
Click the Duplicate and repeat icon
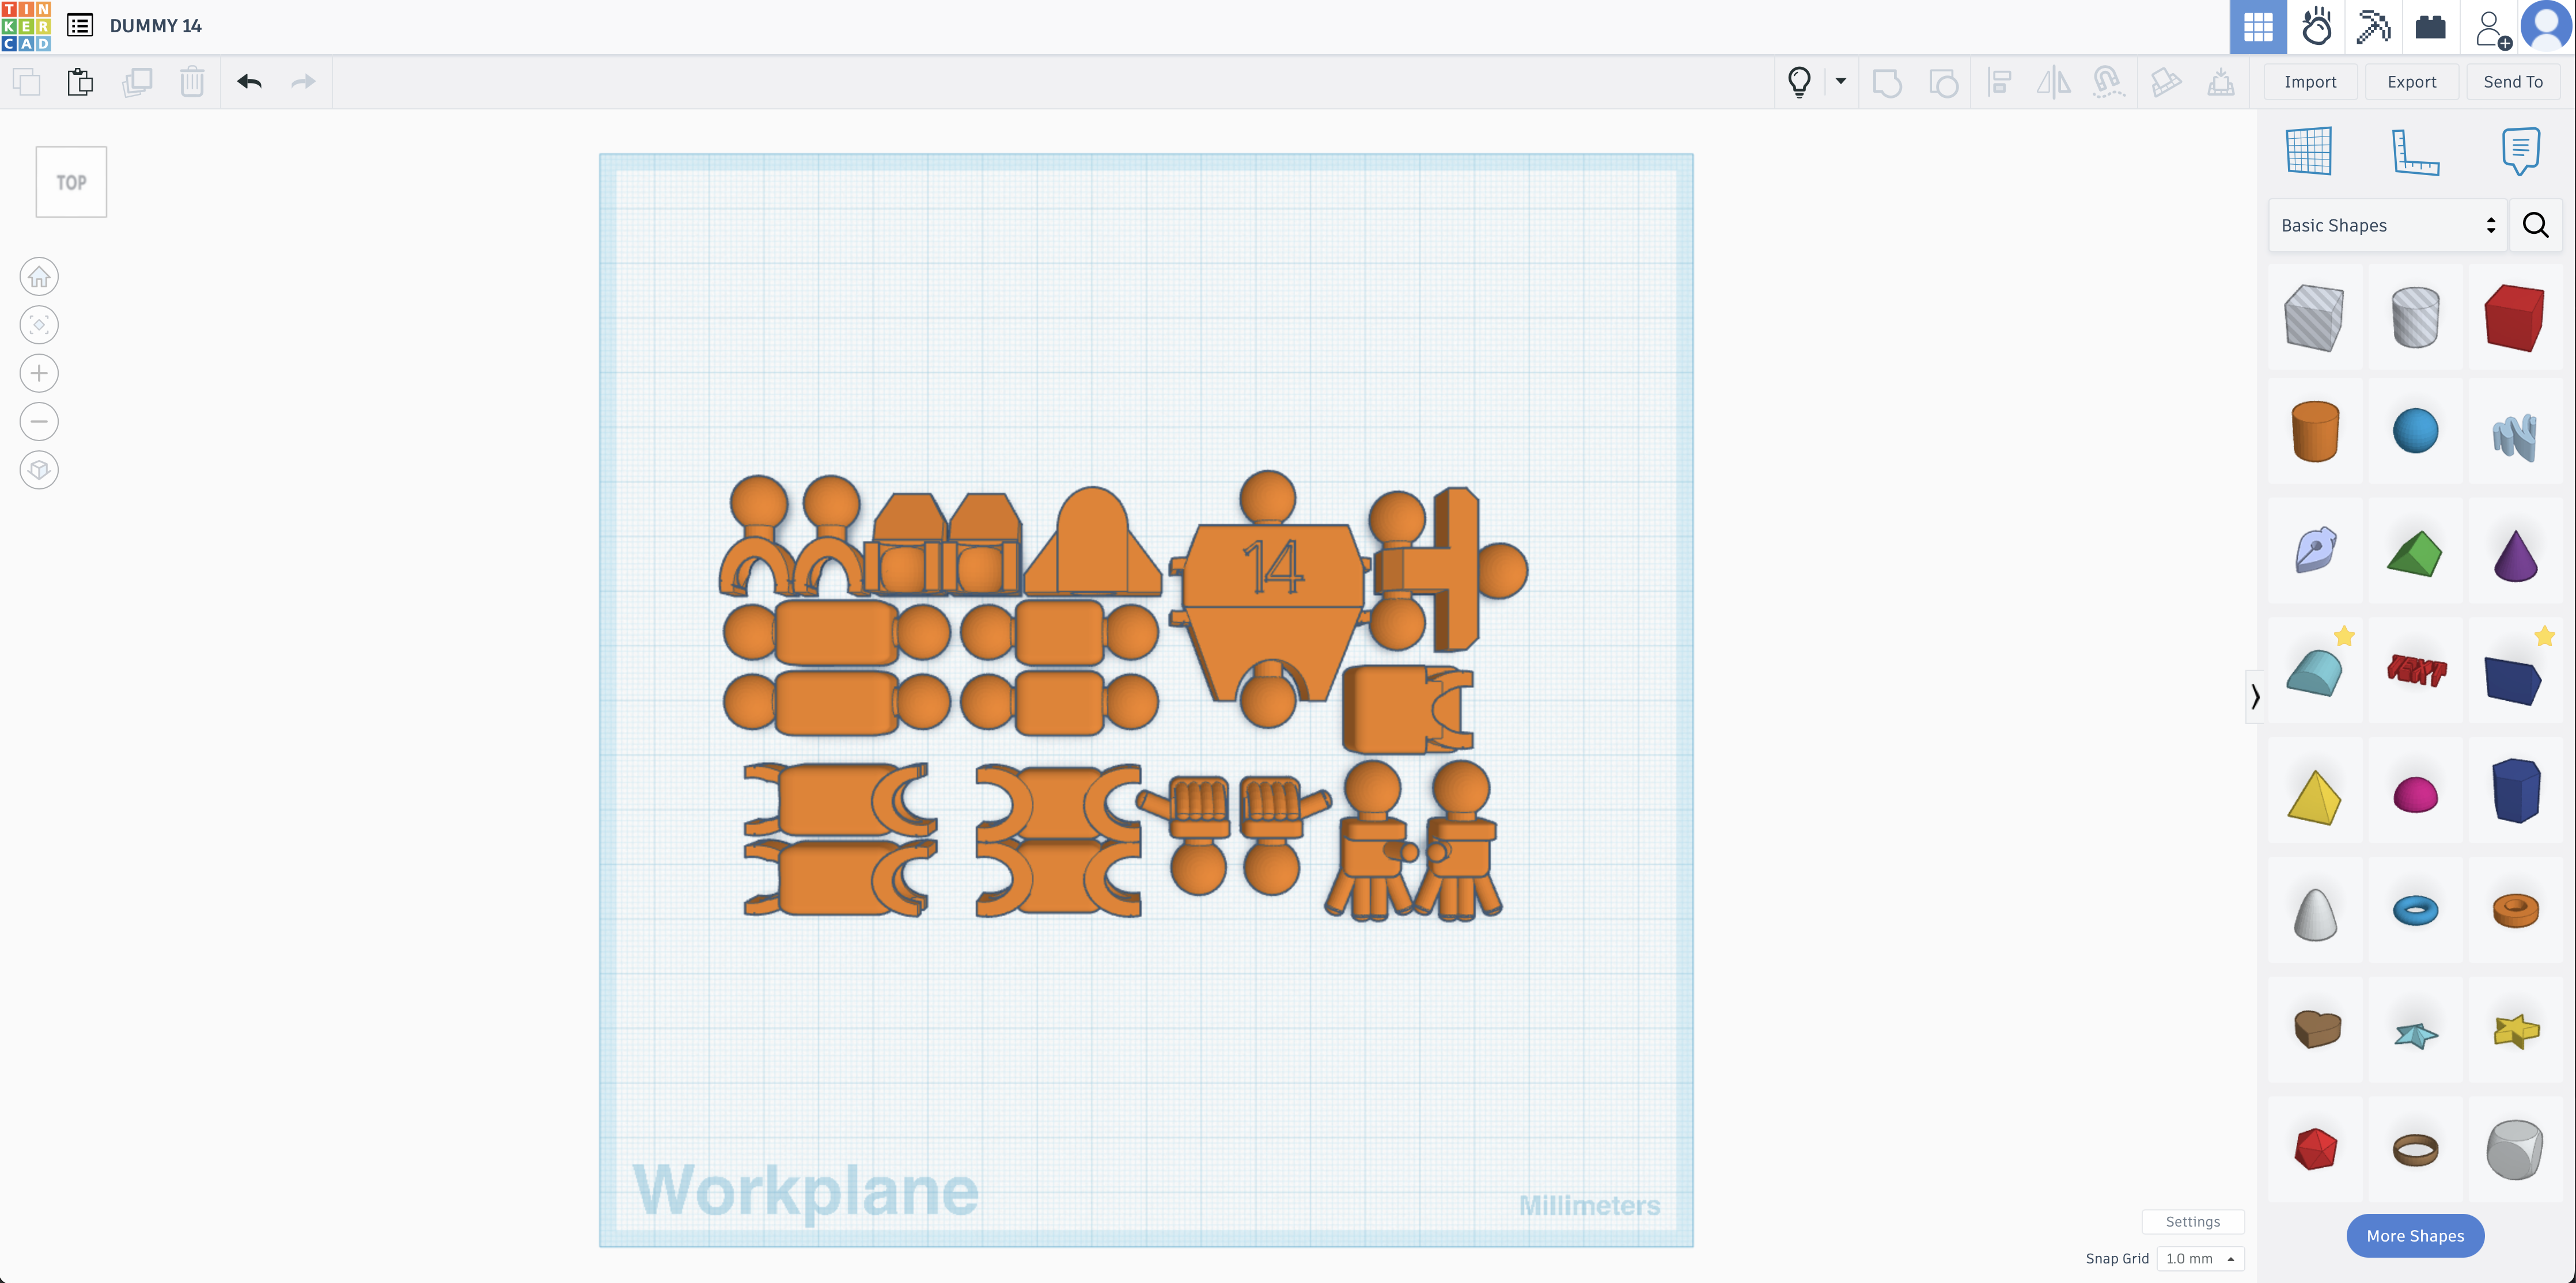[137, 82]
